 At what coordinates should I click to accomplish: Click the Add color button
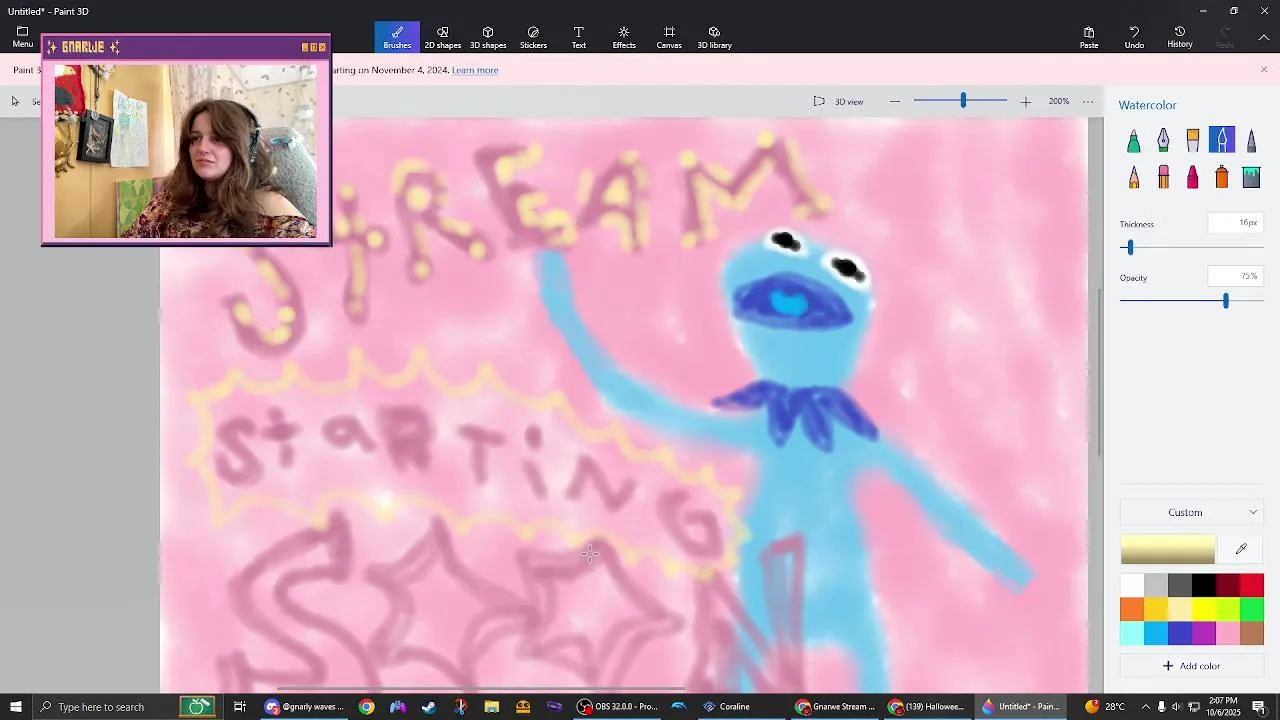1191,666
